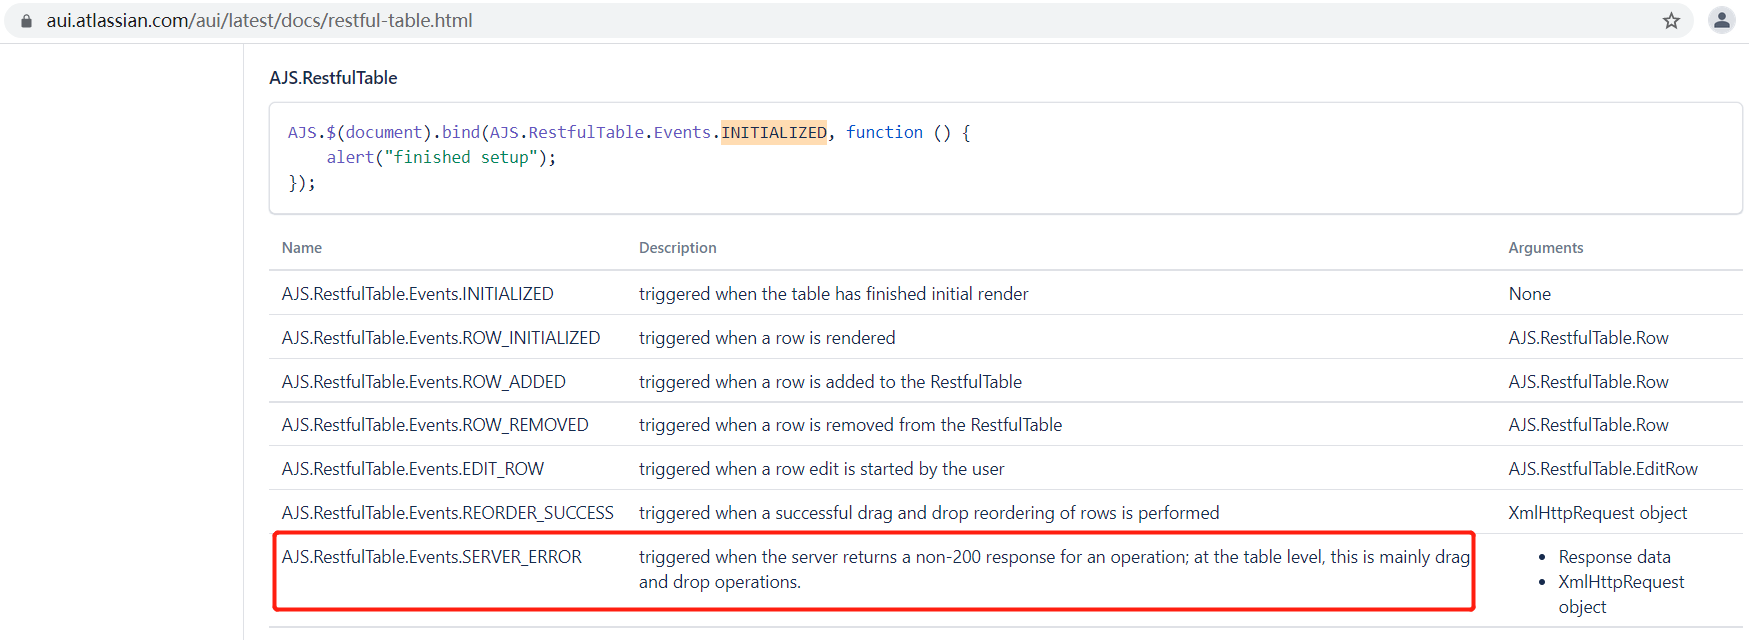Click AJS.RestfulTable.Row argument in ROW_INITIALIZED row

pos(1589,338)
